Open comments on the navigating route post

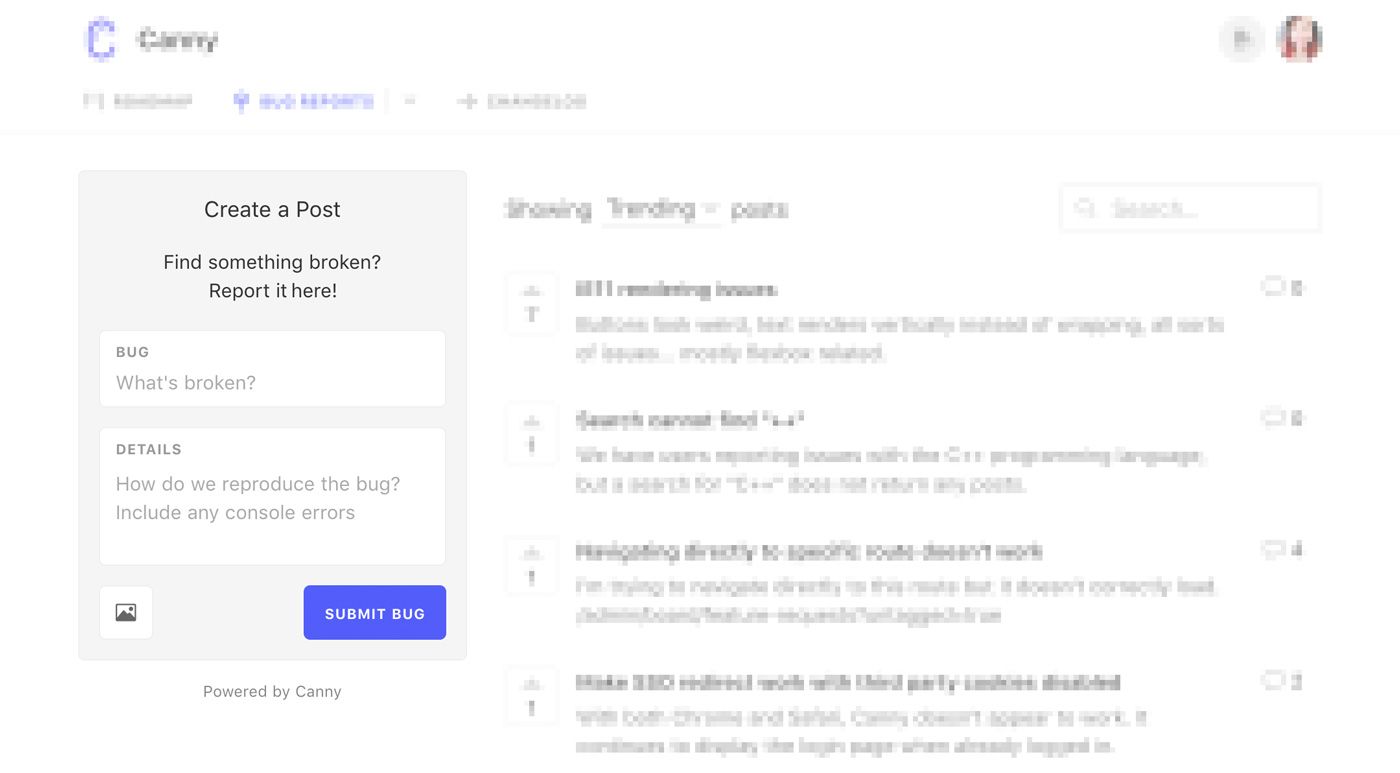[1282, 550]
